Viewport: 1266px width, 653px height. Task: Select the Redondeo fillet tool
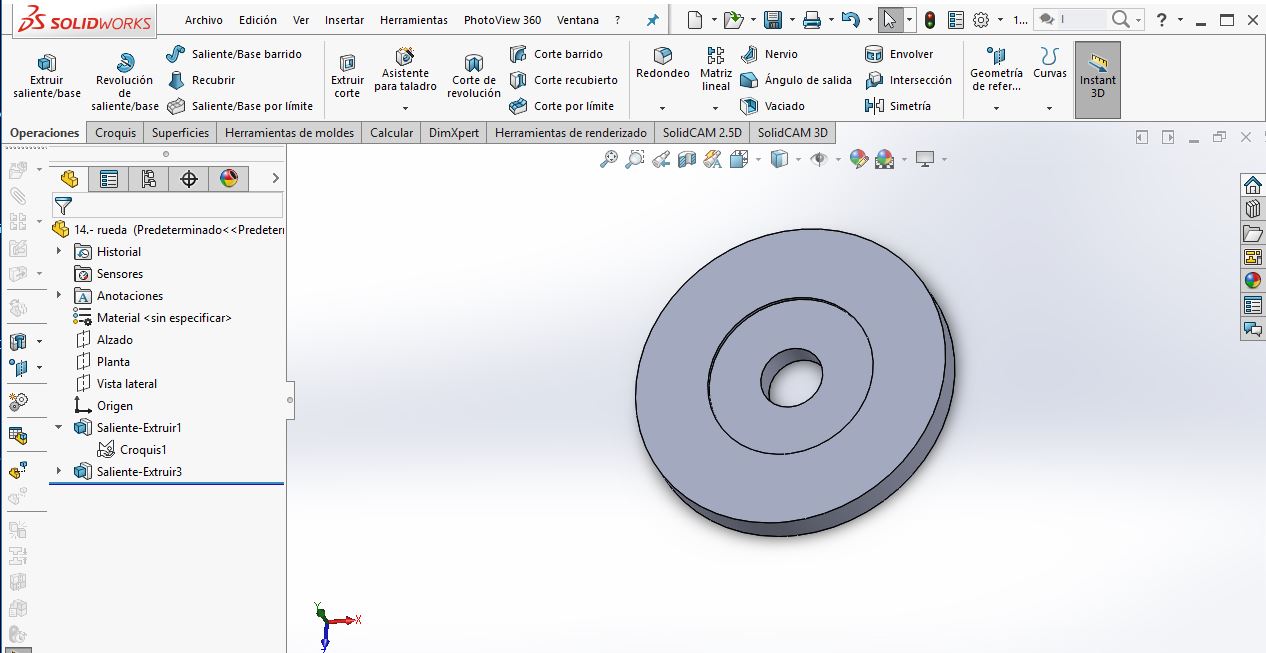663,64
